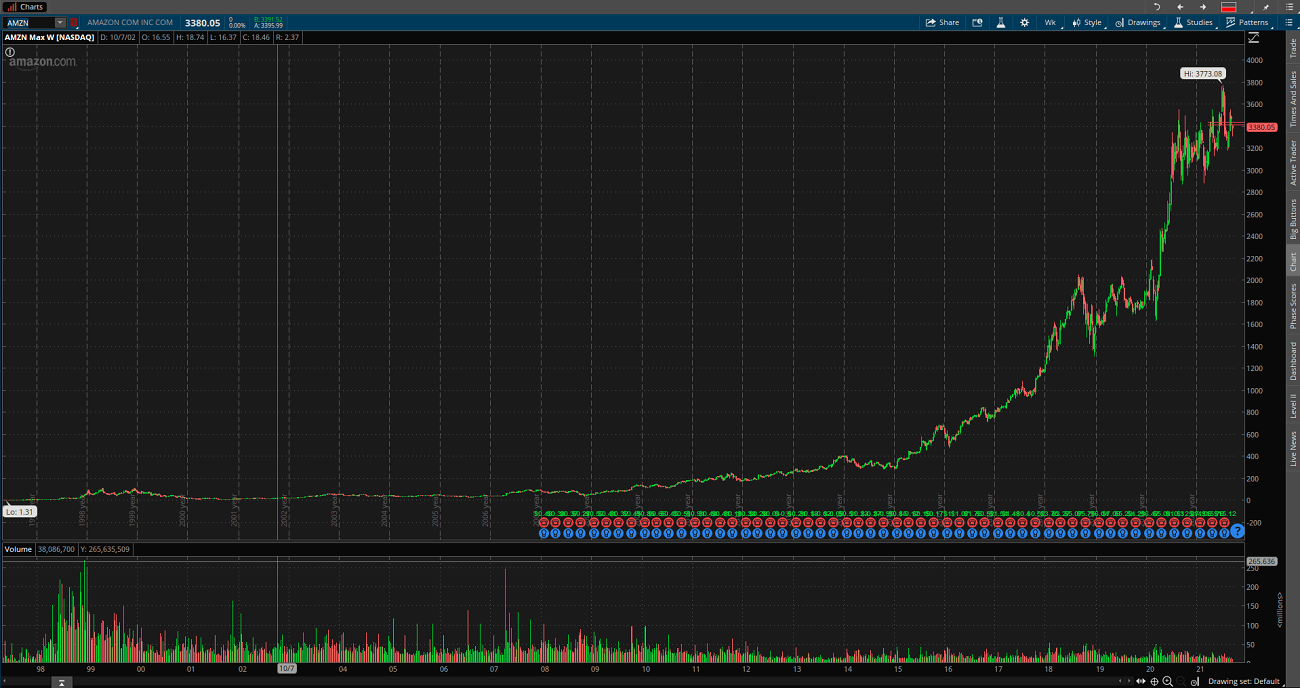Viewport: 1300px width, 688px height.
Task: Toggle the chart auto-scale icon above price axis
Action: pyautogui.click(x=1253, y=38)
